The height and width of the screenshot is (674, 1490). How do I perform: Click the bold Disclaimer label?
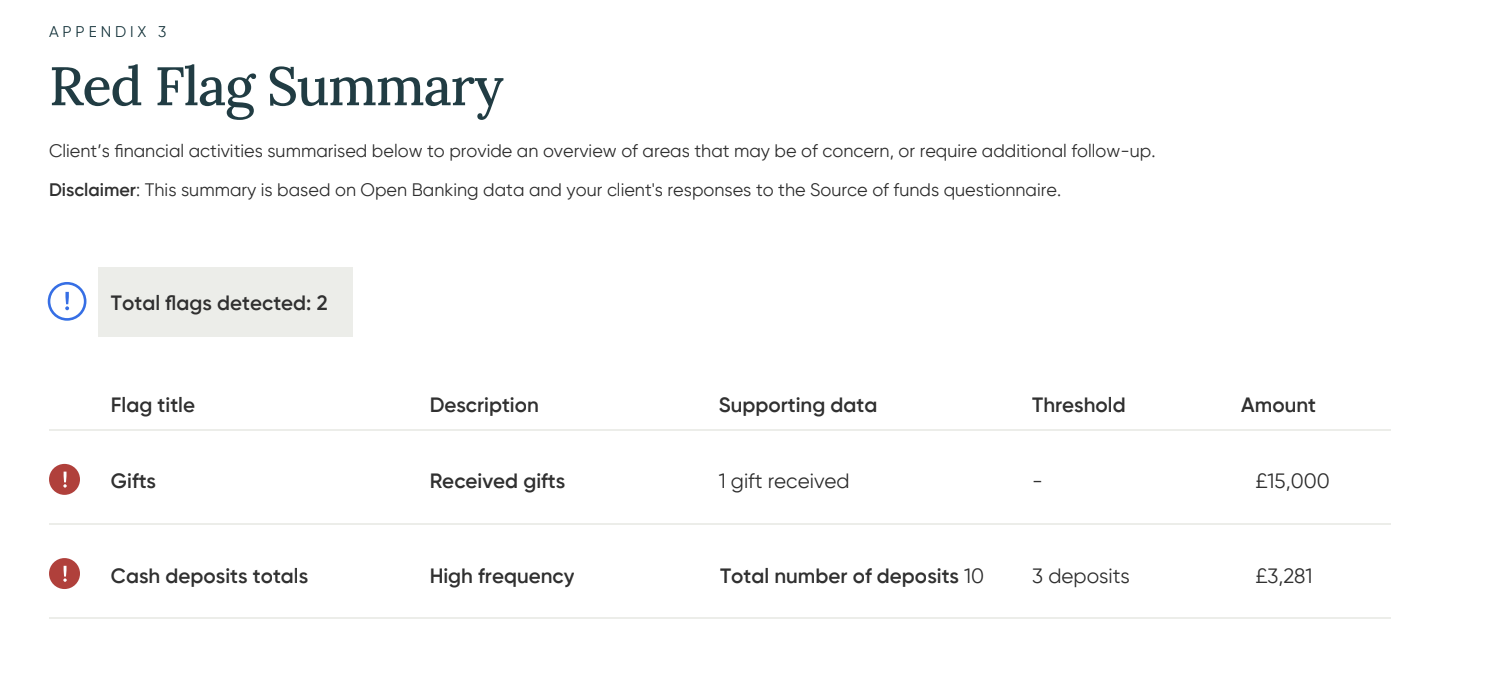point(92,190)
